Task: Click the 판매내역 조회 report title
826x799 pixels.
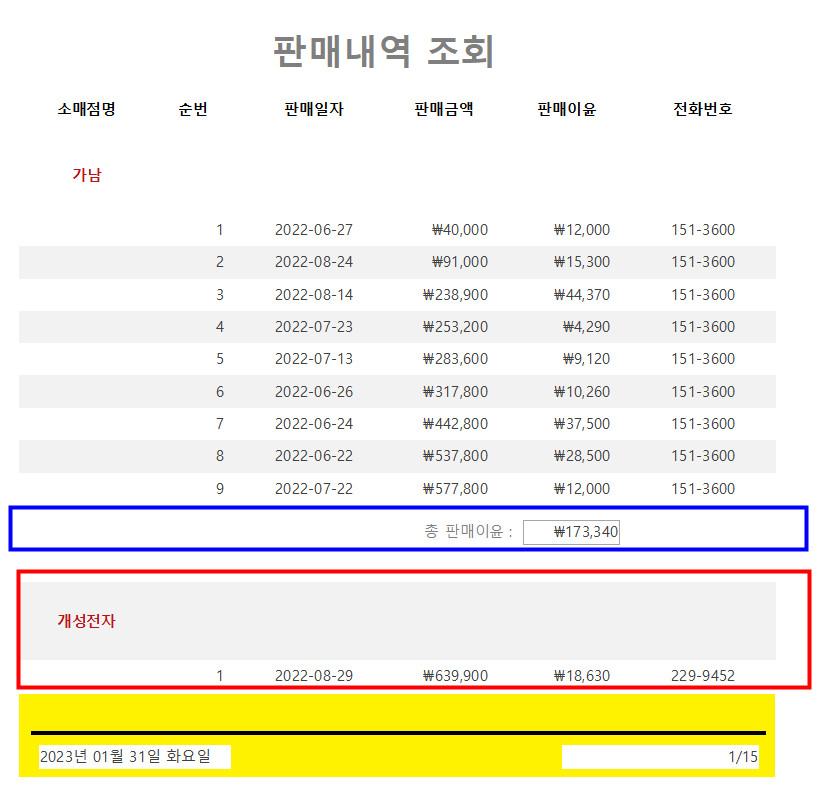Action: 383,52
